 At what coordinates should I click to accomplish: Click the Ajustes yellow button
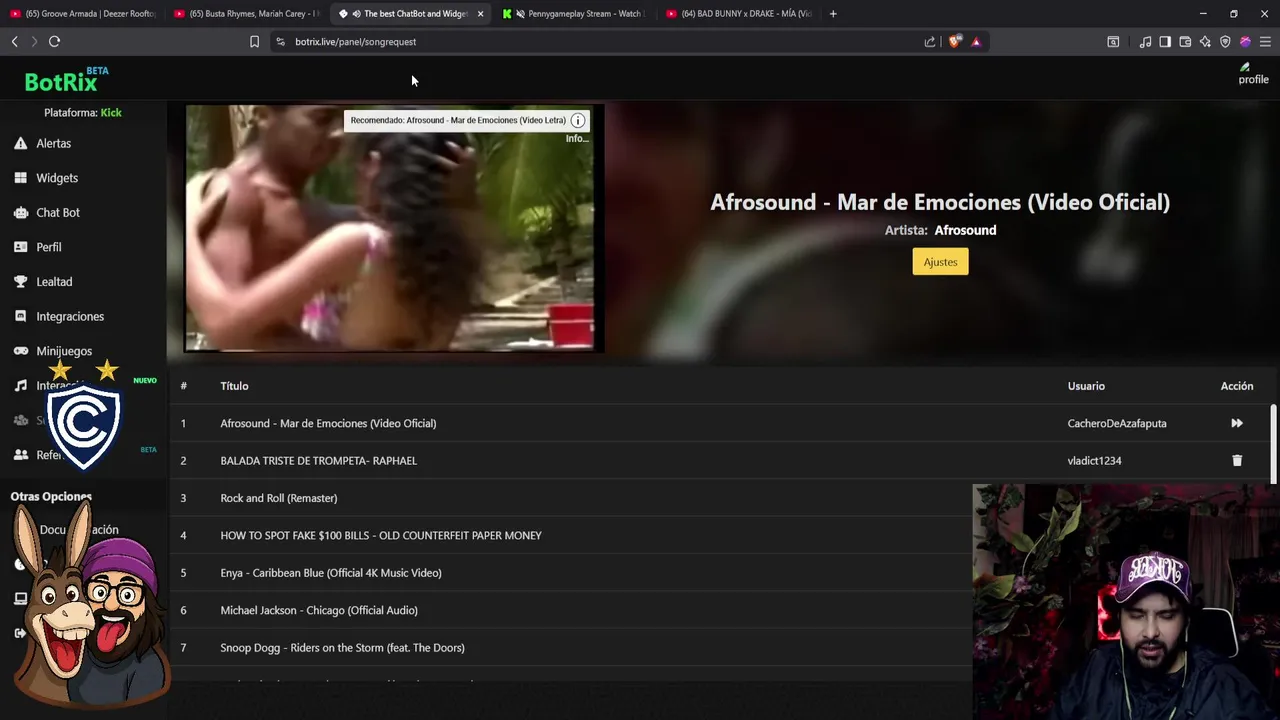pyautogui.click(x=940, y=262)
